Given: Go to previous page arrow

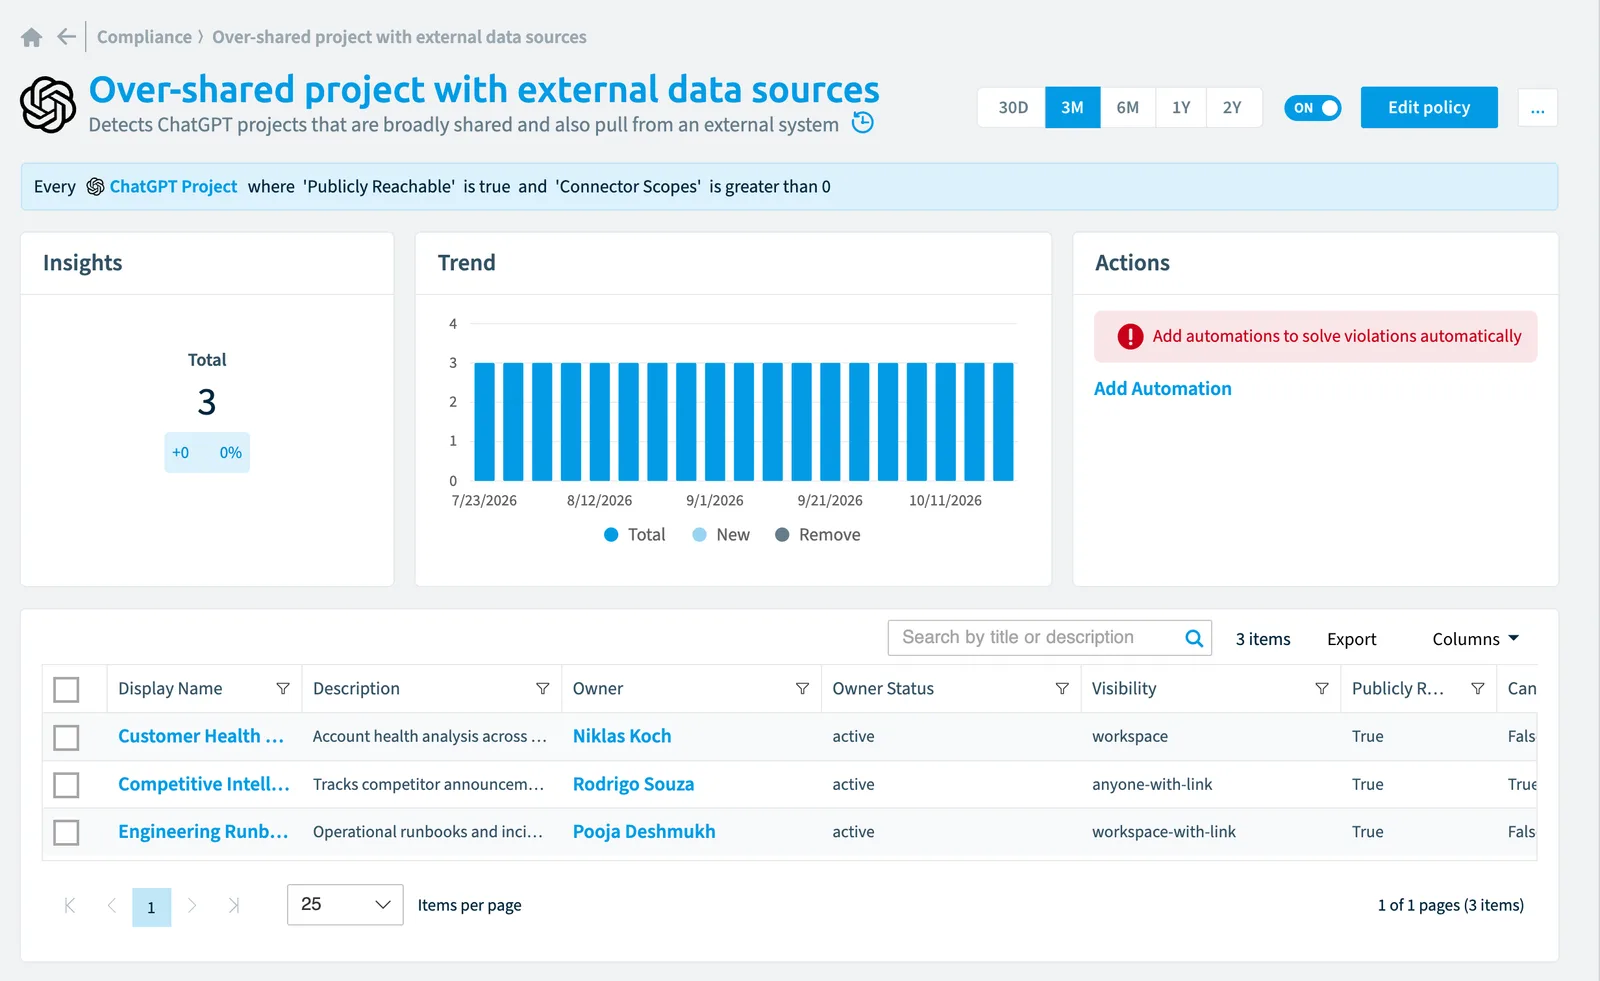Looking at the screenshot, I should [x=112, y=906].
